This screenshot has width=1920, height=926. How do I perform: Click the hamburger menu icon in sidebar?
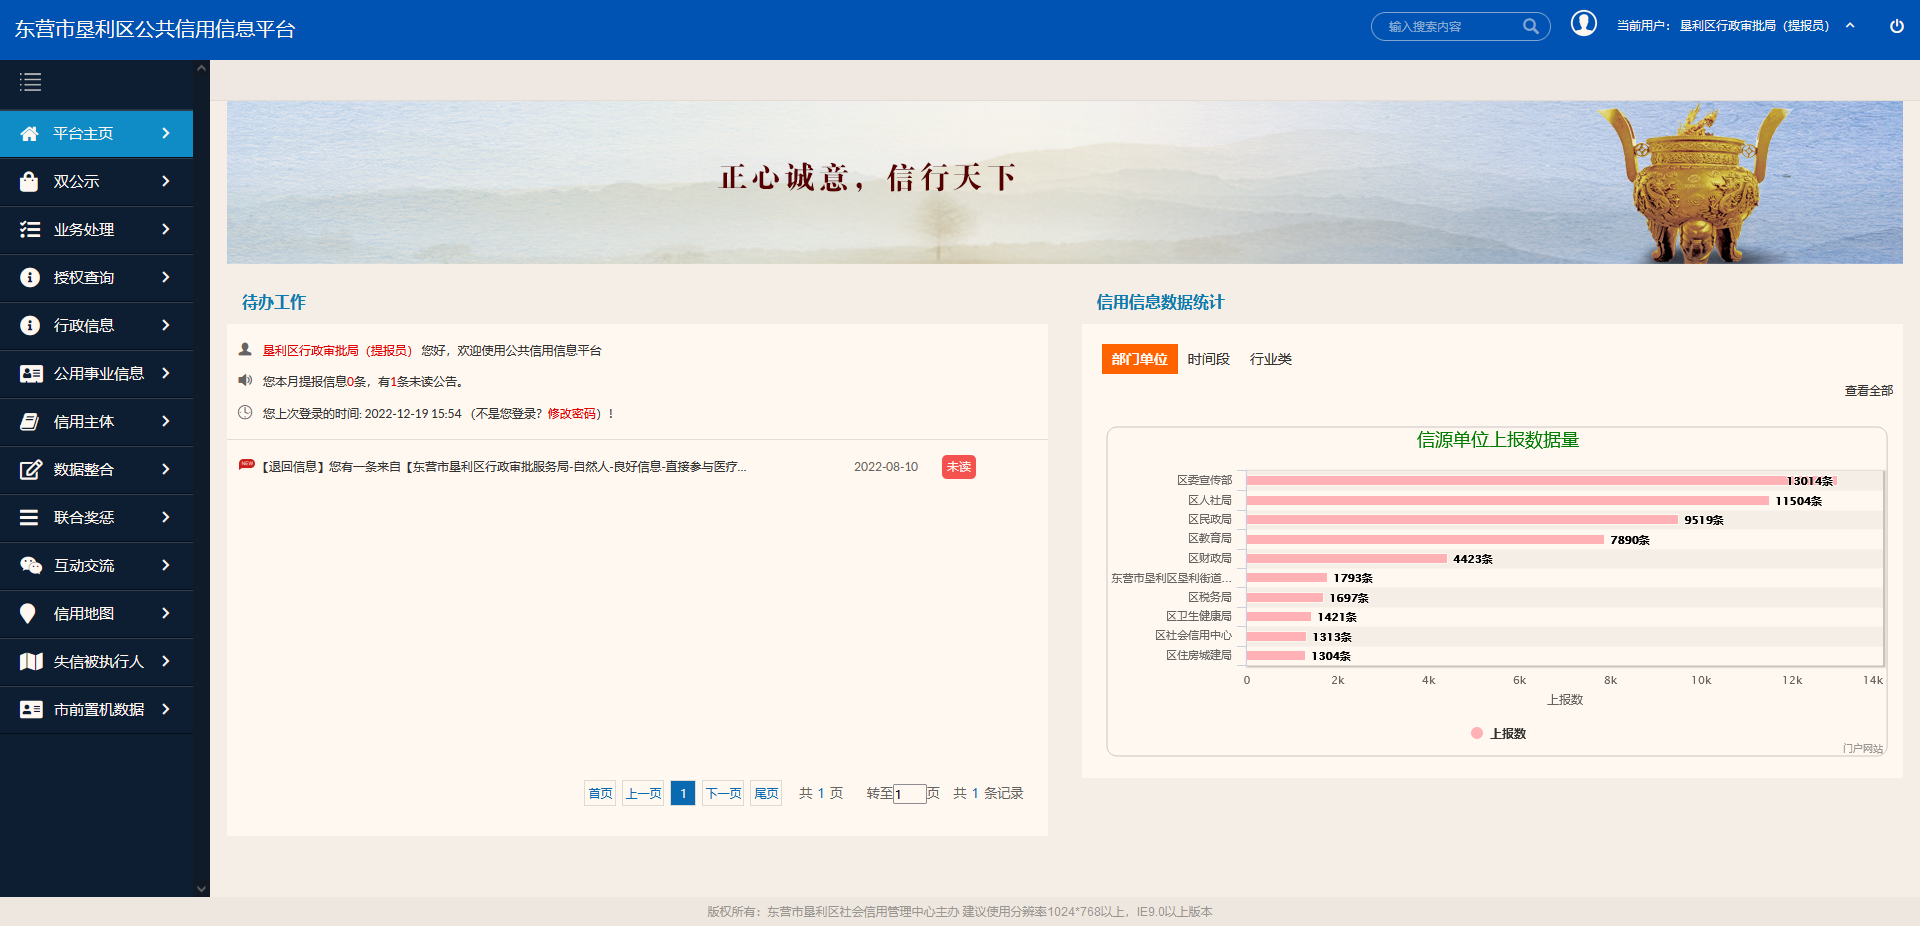(31, 83)
